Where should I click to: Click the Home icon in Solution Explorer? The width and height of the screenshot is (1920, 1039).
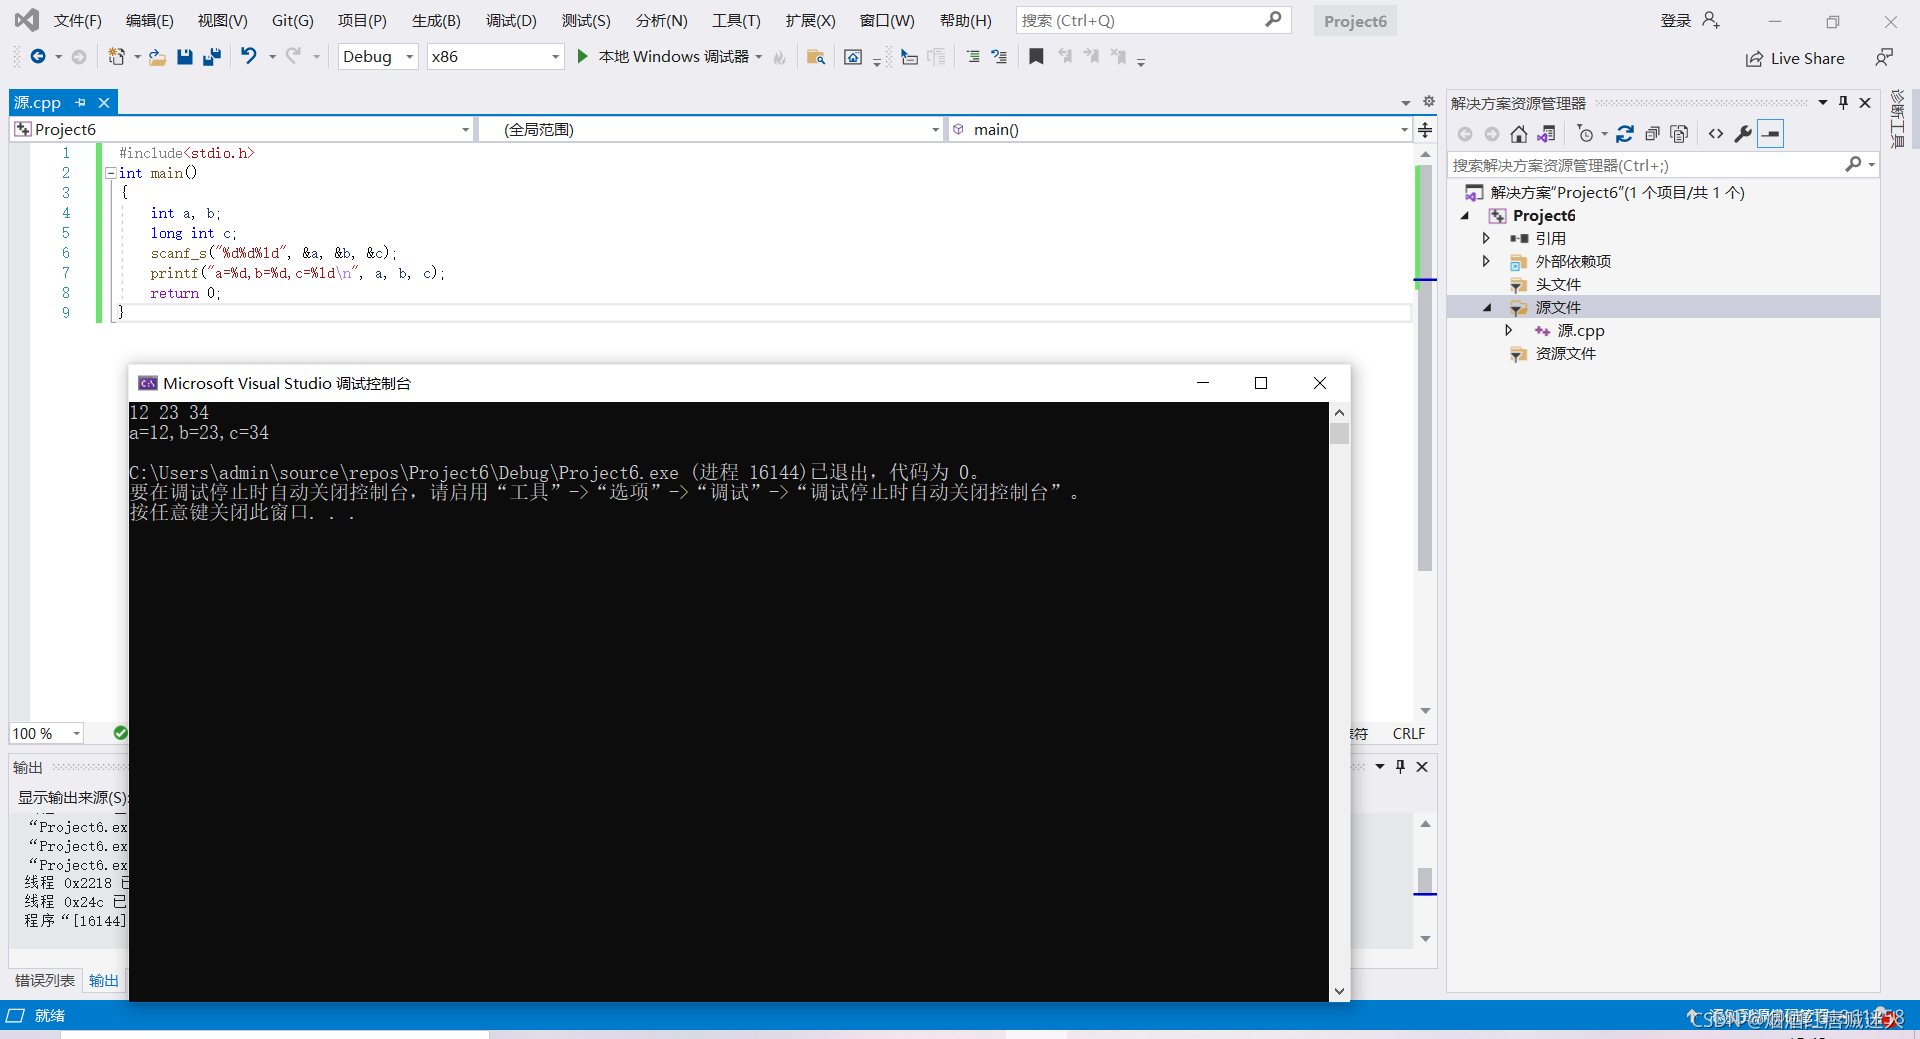click(1519, 134)
